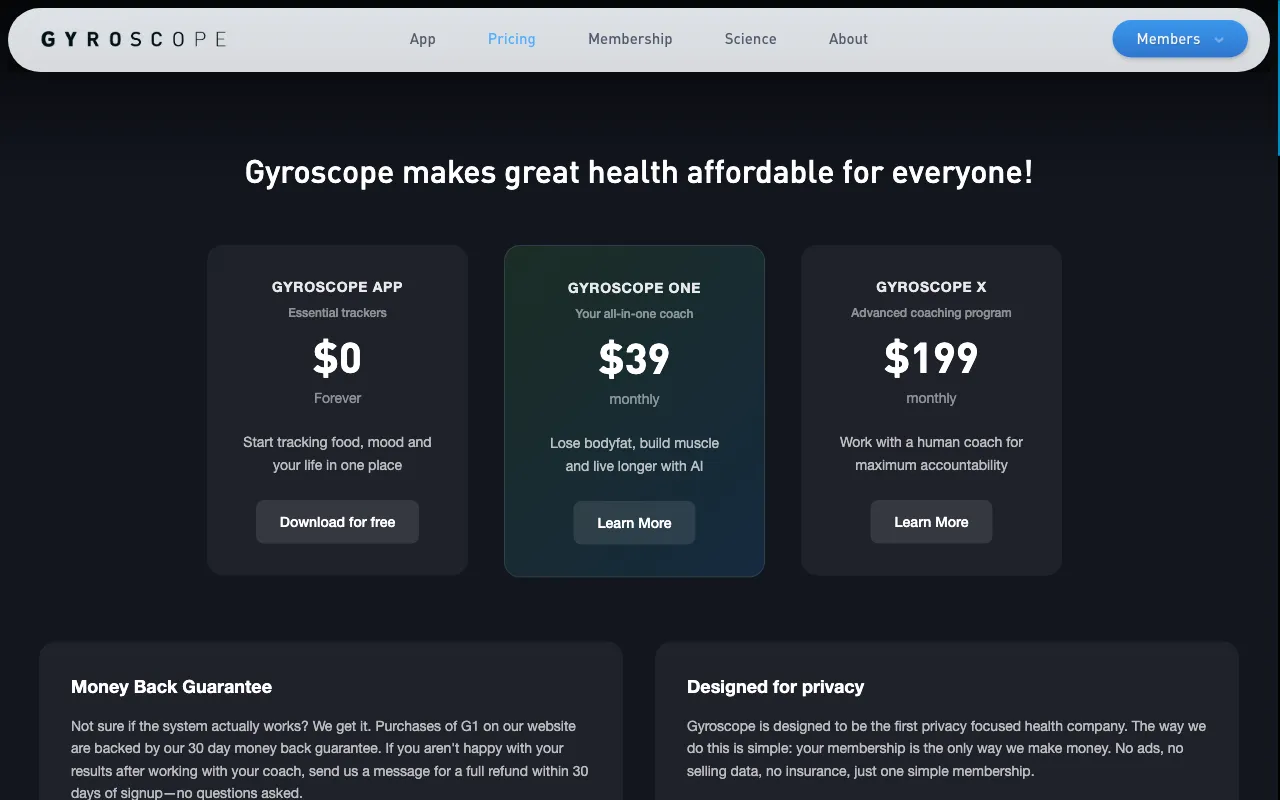Click the $199 price
Screen dimensions: 1280x800
[x=931, y=358]
